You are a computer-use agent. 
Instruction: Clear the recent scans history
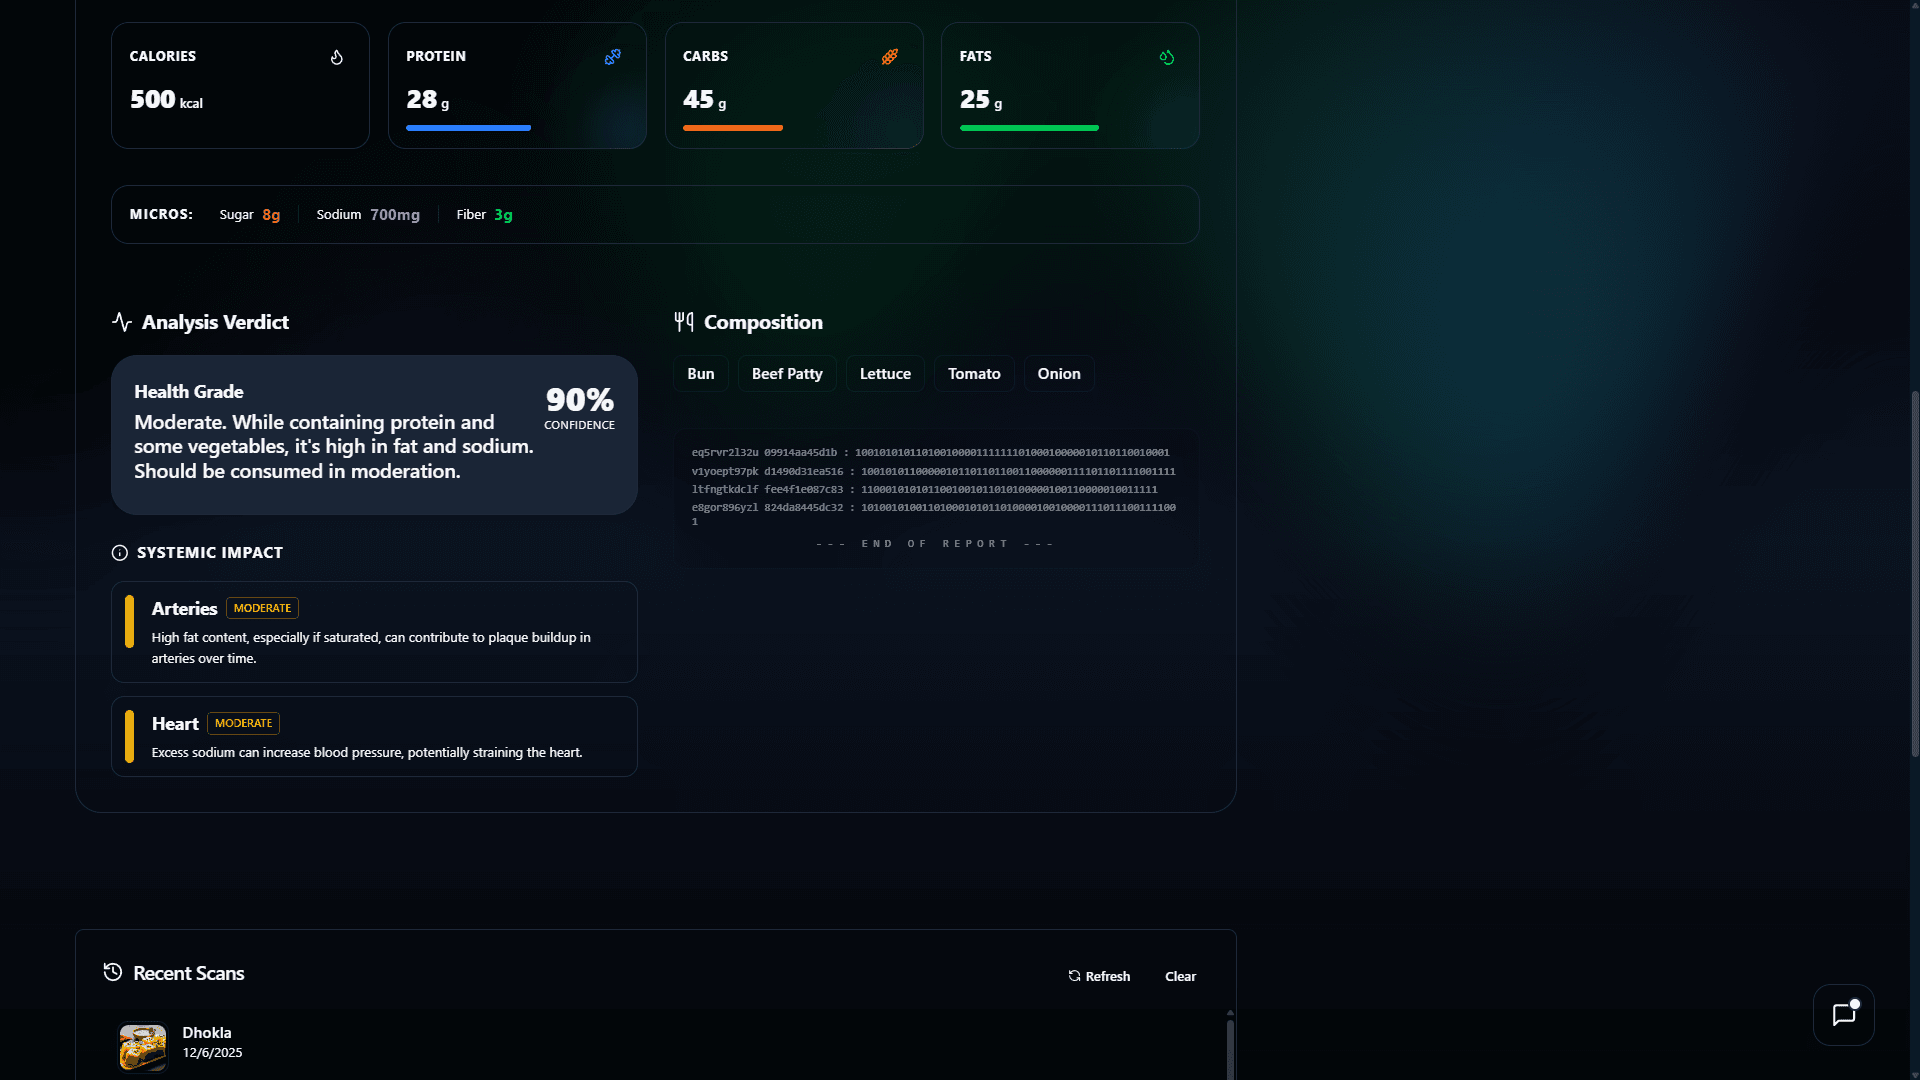[x=1180, y=976]
